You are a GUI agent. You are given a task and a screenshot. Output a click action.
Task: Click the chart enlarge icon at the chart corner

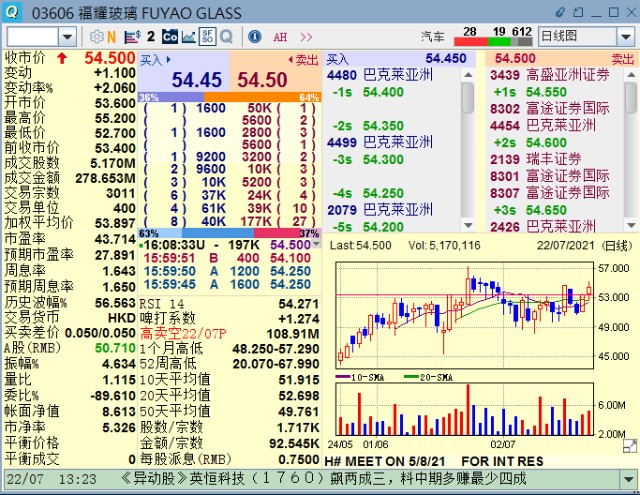pos(630,446)
